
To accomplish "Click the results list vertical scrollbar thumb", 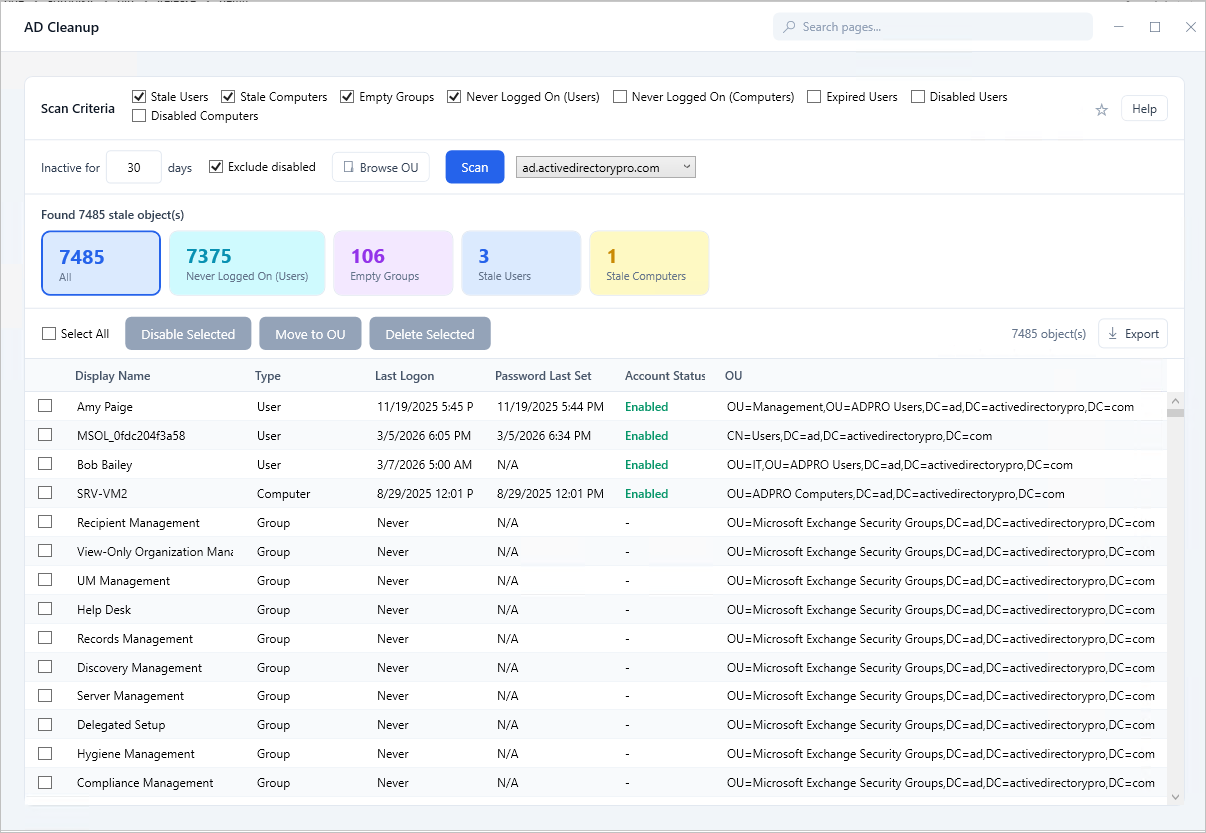I will [x=1175, y=412].
